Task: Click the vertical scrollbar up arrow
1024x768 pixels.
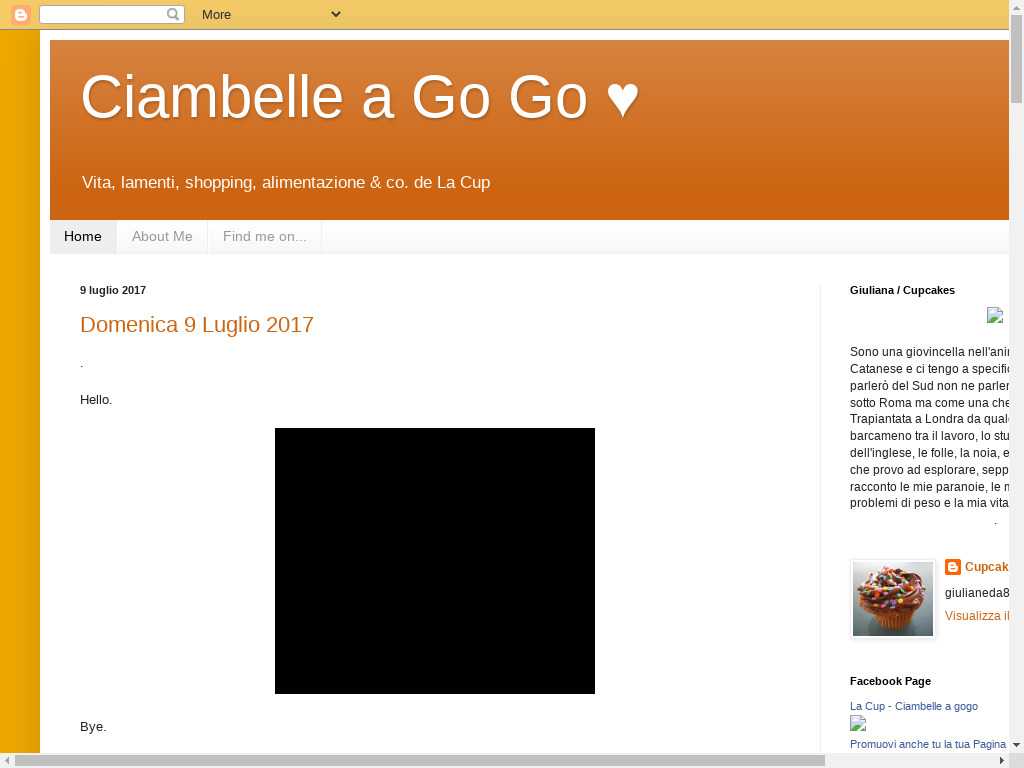Action: point(1016,7)
